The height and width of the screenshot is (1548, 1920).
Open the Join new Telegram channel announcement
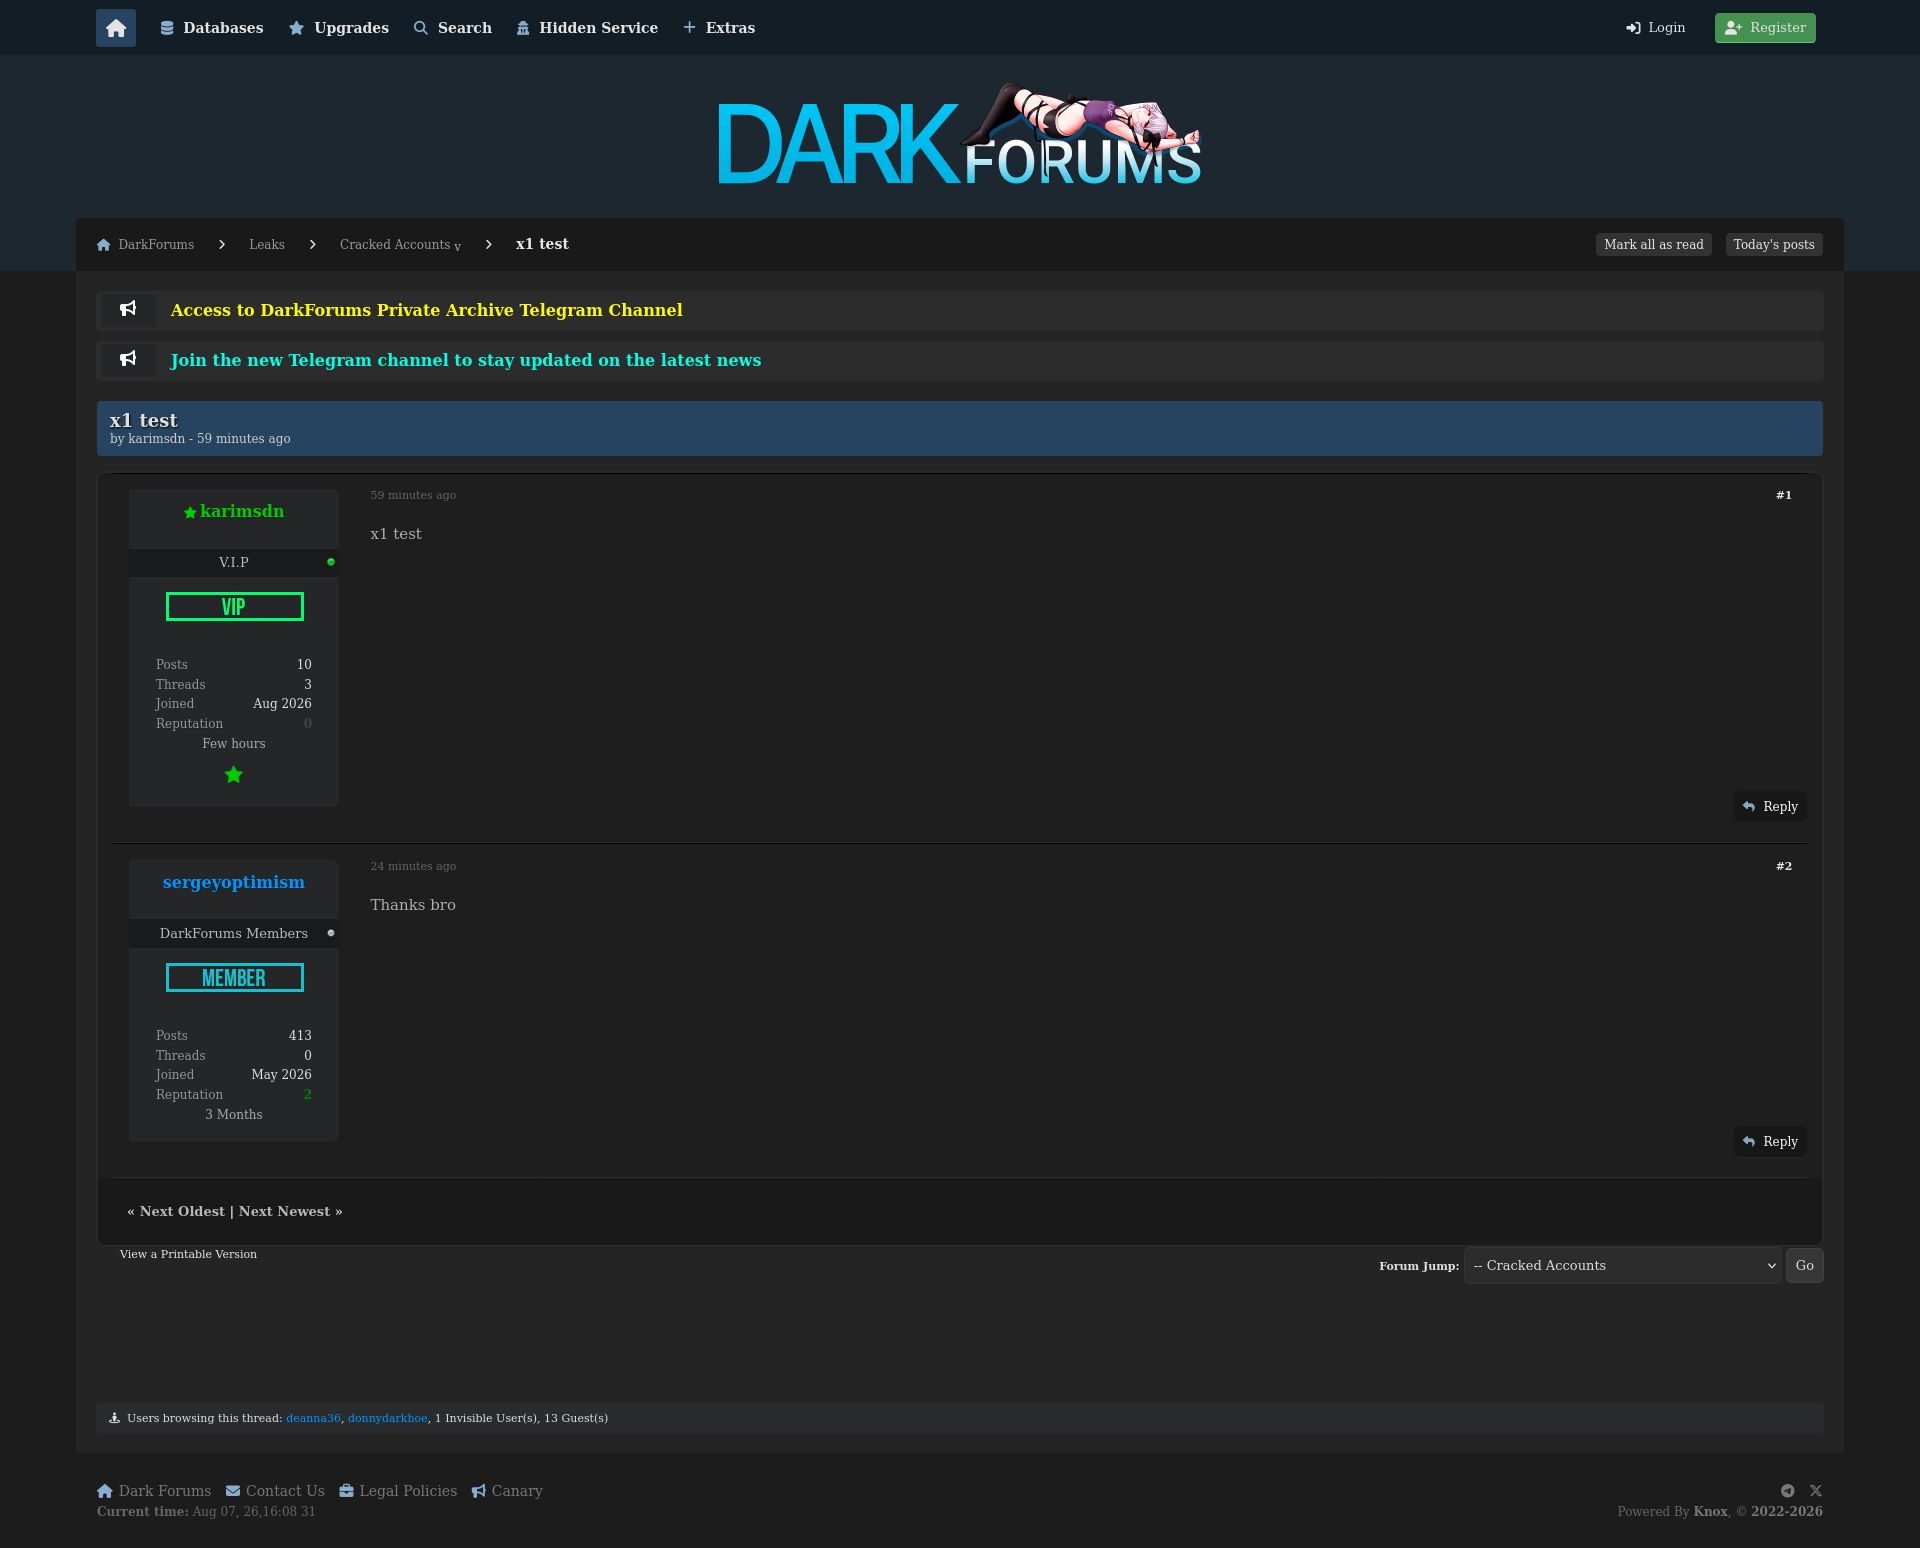pos(466,360)
